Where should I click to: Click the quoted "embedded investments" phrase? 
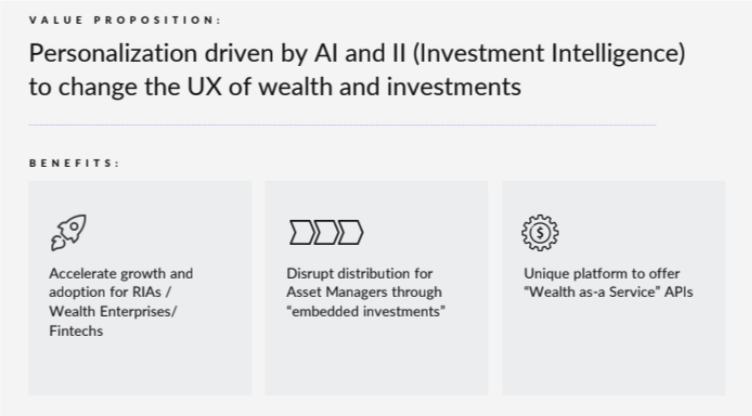pos(365,312)
